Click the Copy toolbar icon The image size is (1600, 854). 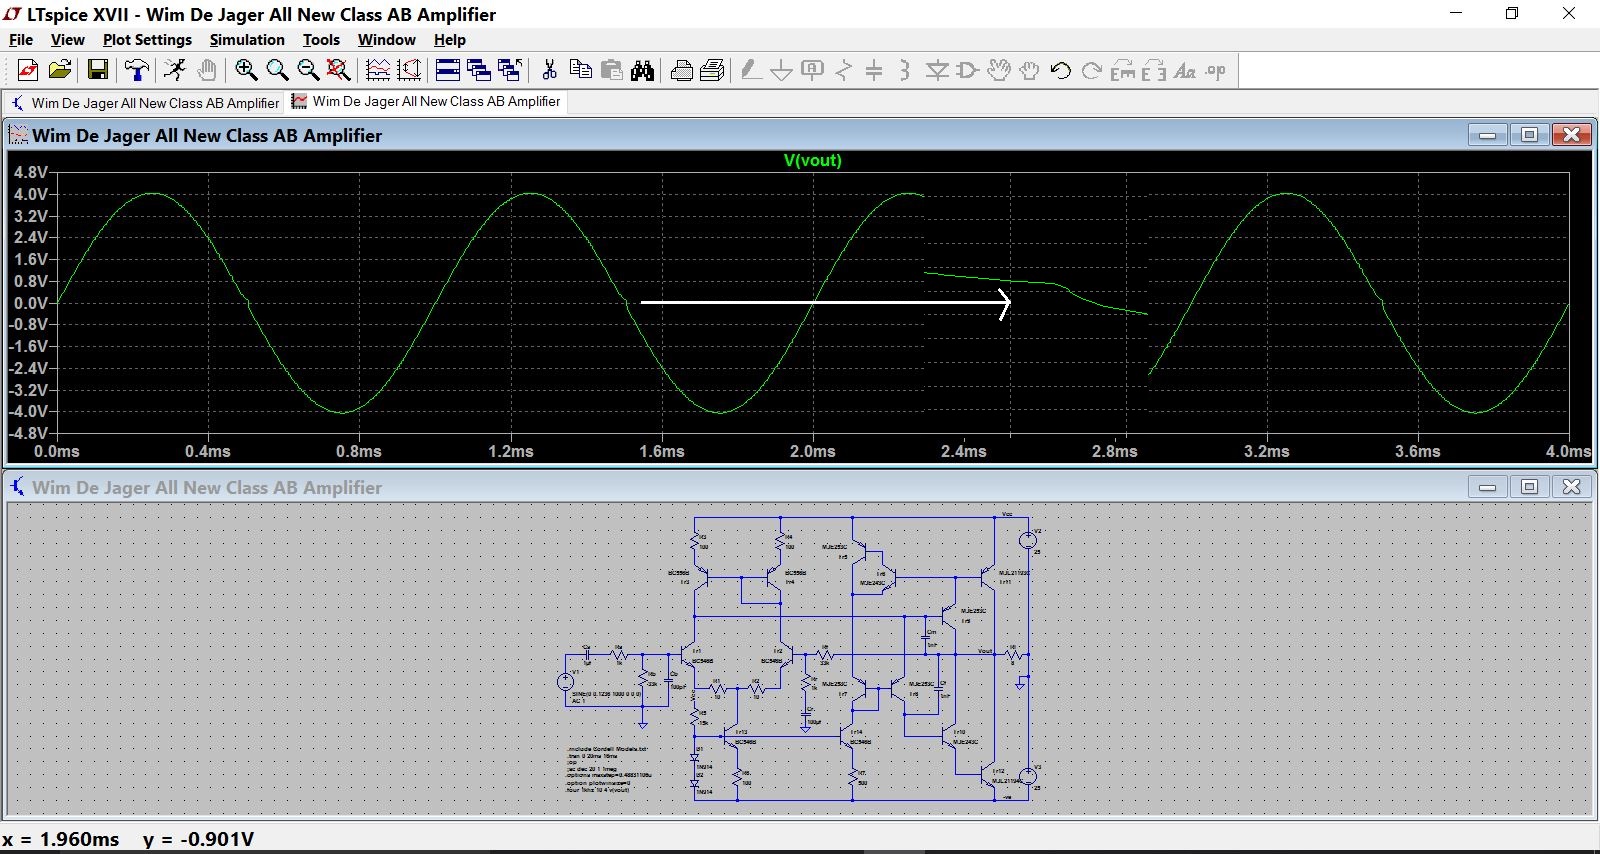click(580, 70)
